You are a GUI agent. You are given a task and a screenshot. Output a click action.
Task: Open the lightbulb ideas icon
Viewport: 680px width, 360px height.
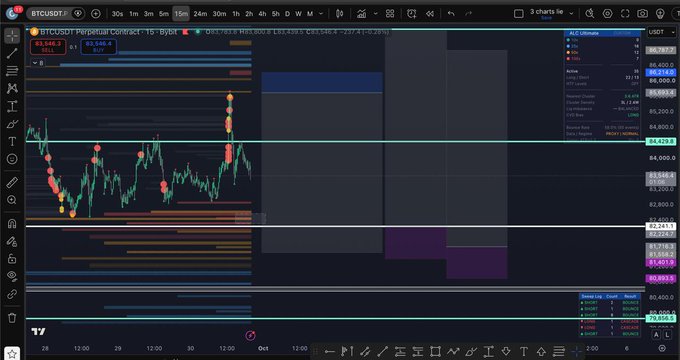click(660, 14)
